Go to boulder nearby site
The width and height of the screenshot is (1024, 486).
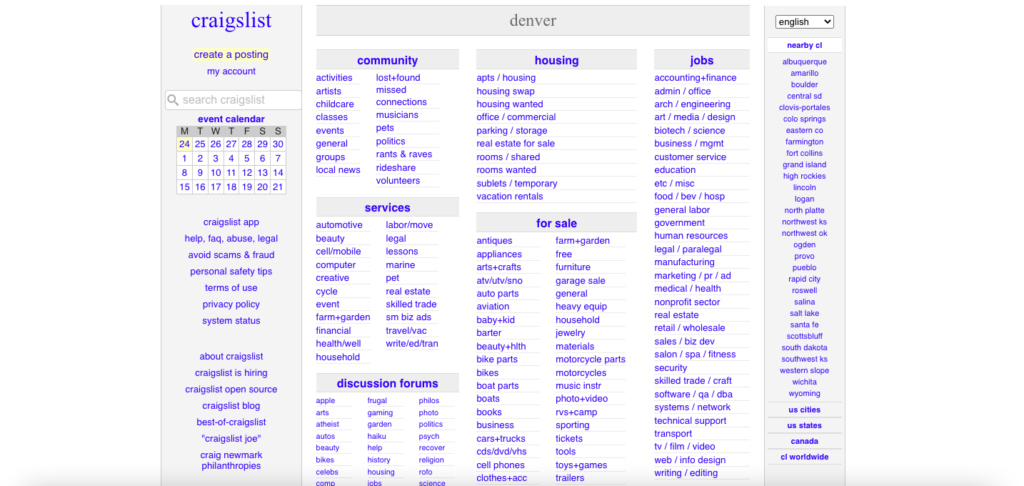click(x=804, y=85)
